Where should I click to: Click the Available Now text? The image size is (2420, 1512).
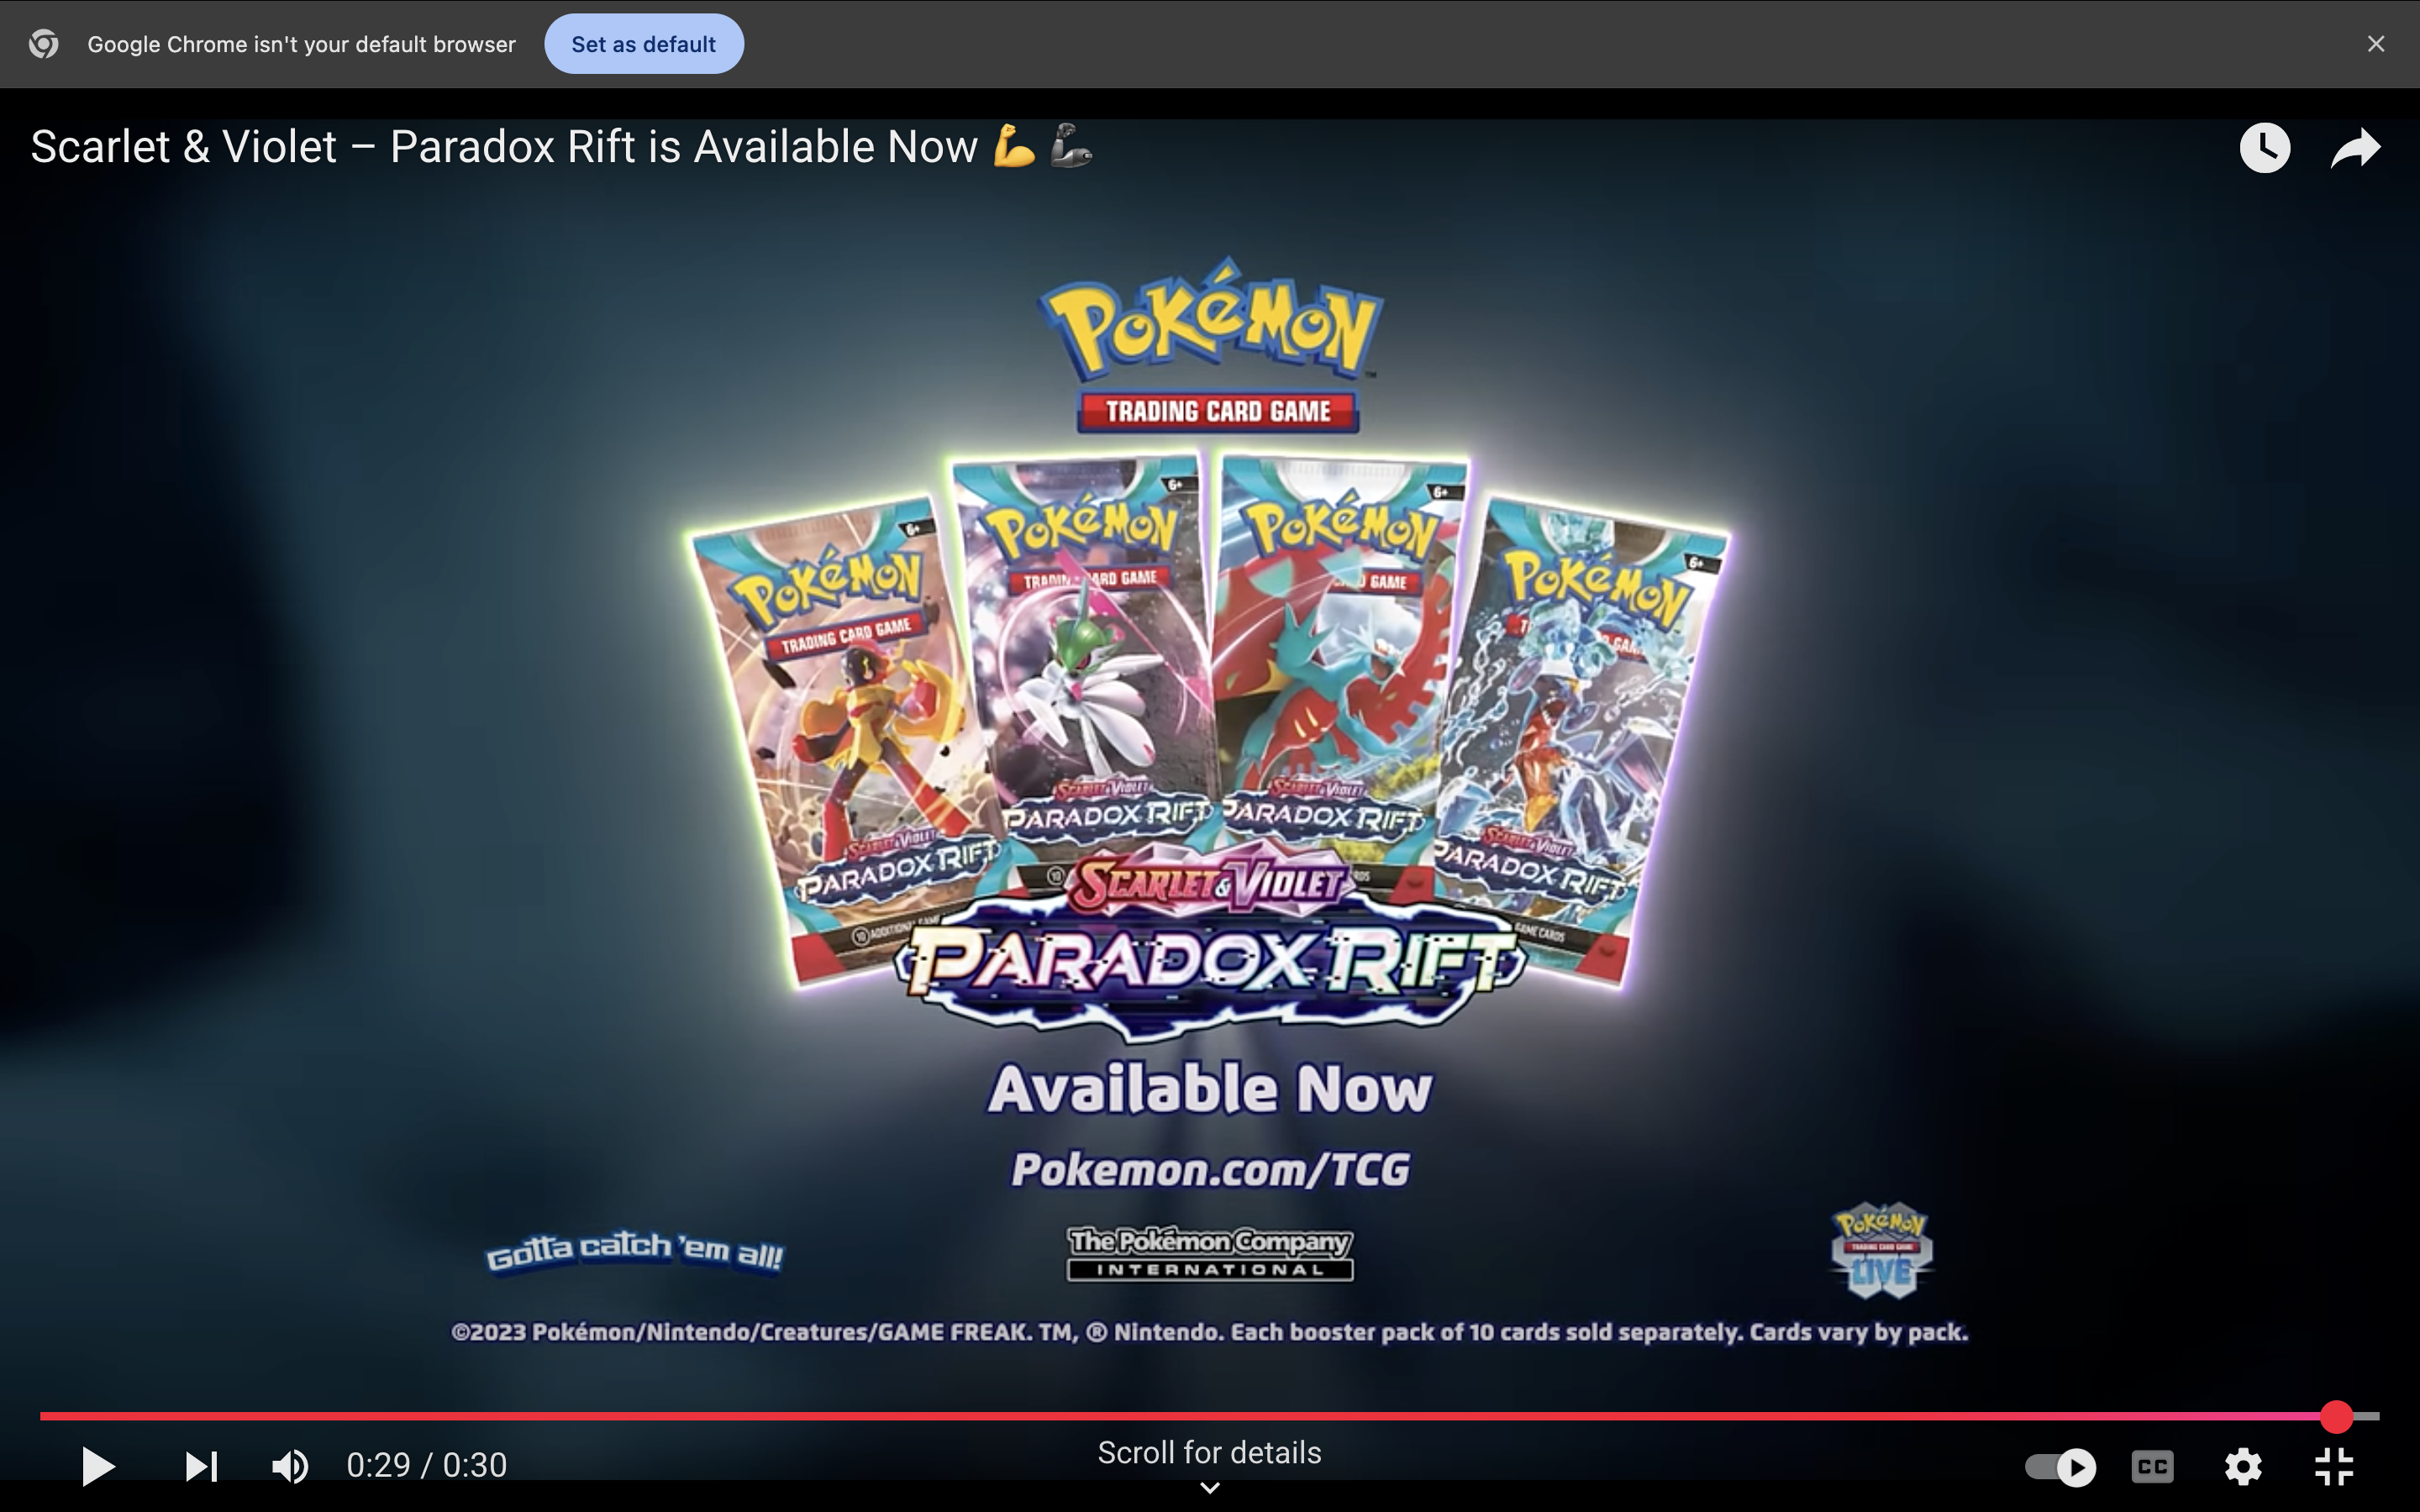[1210, 1088]
